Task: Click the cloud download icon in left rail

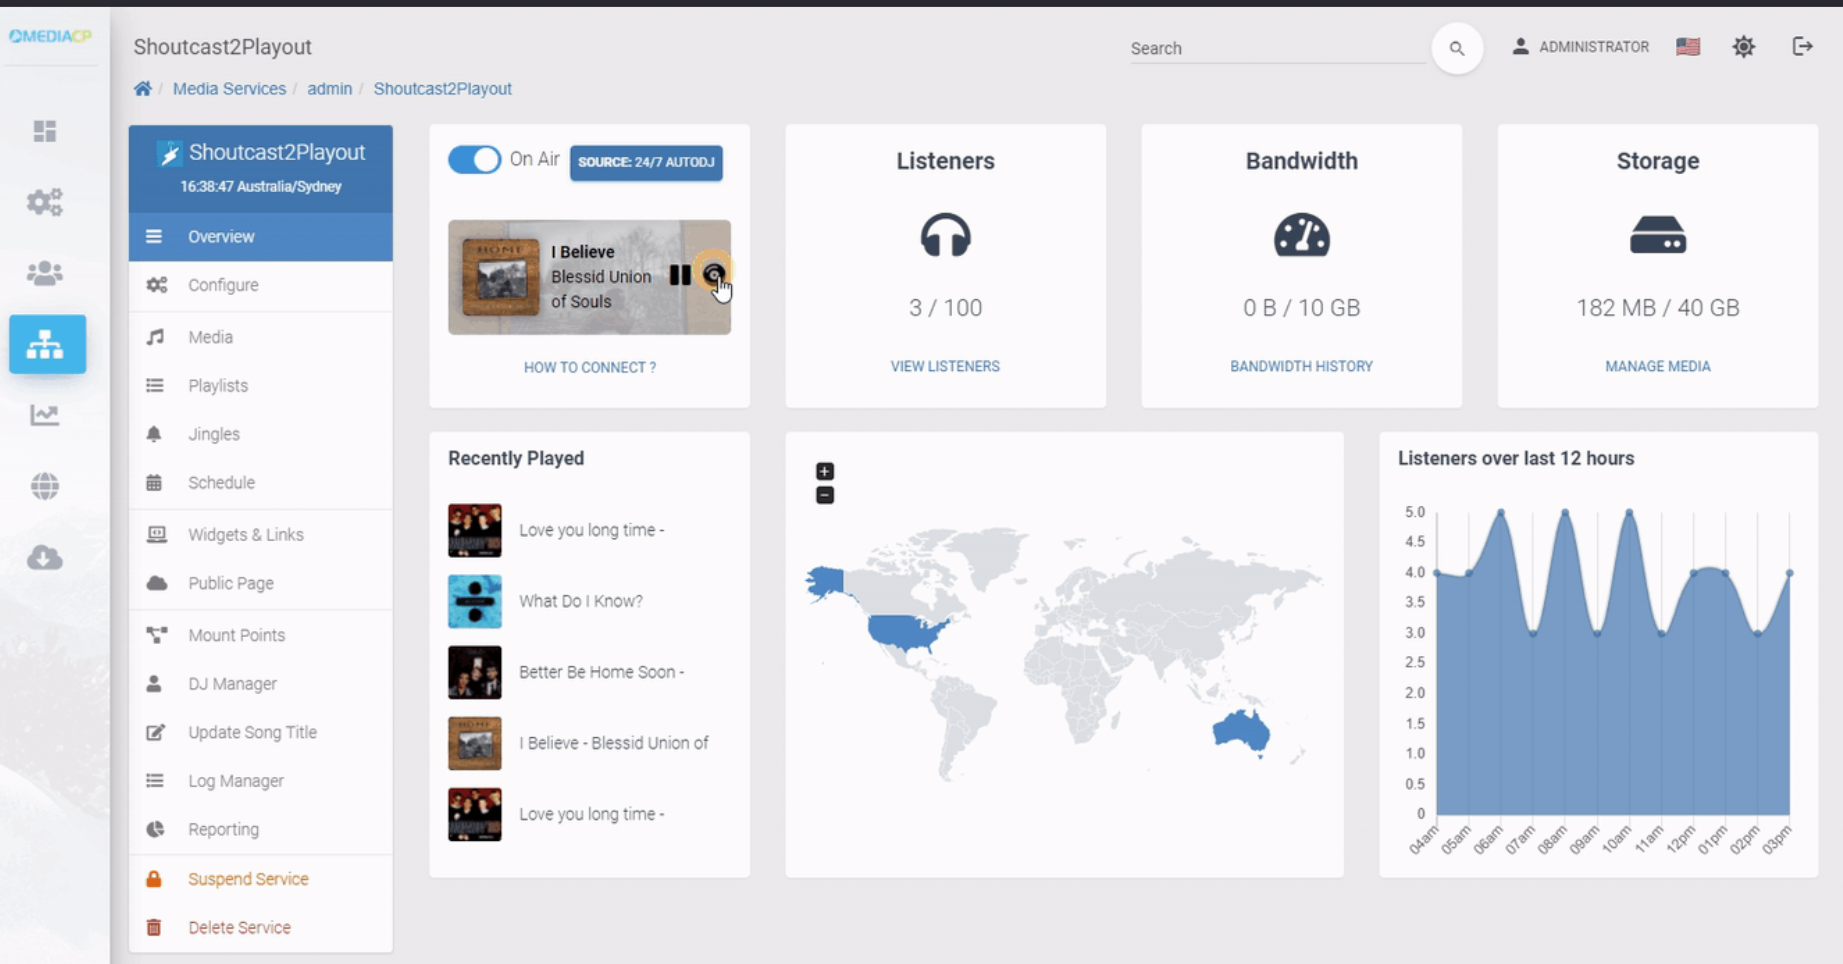Action: click(45, 557)
